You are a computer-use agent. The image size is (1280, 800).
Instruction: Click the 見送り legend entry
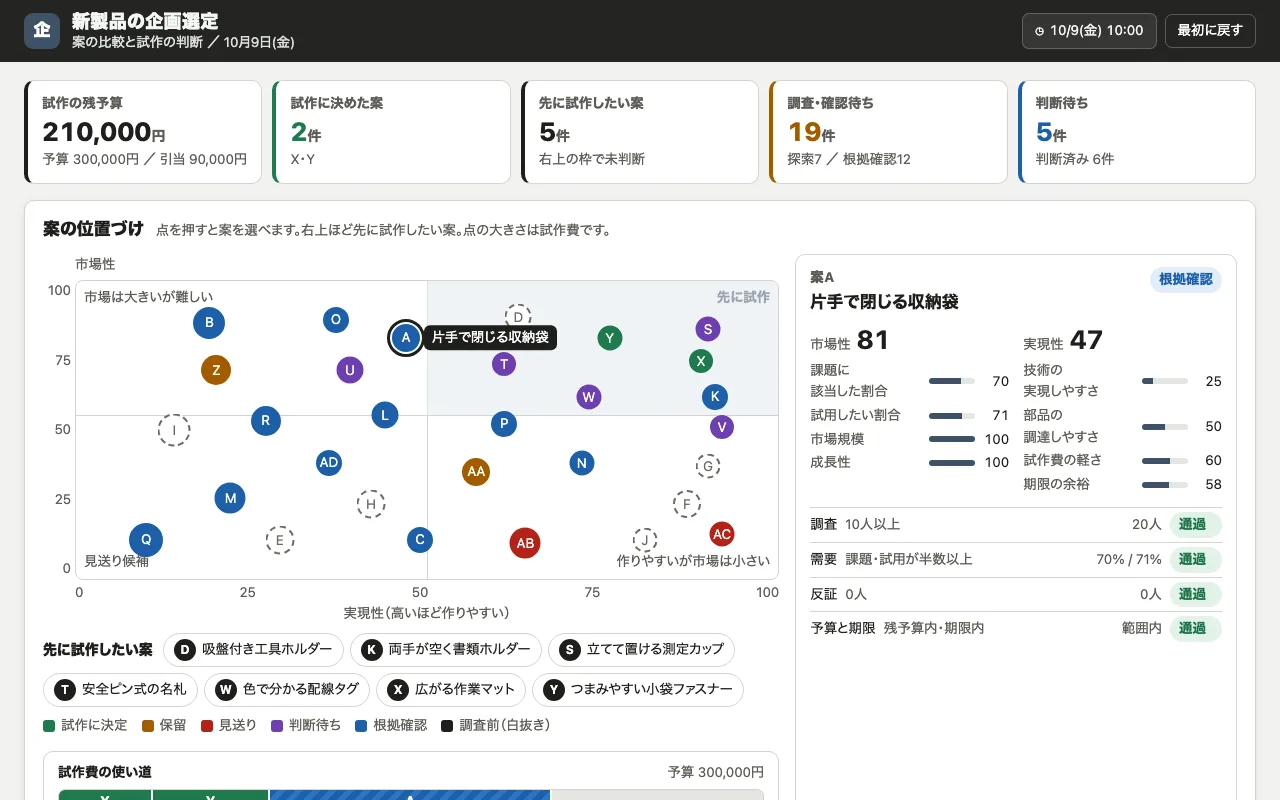[x=229, y=725]
